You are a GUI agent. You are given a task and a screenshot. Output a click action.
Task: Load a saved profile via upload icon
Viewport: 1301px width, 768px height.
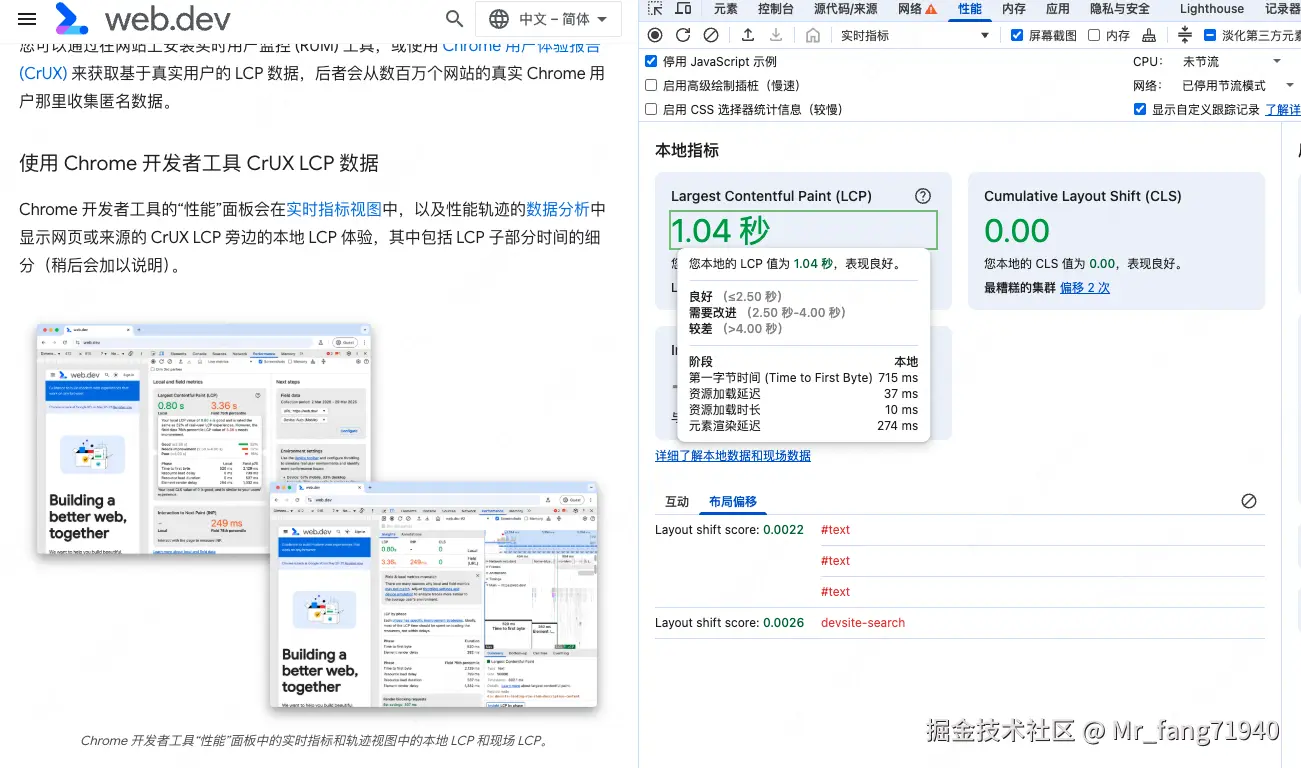pyautogui.click(x=747, y=33)
